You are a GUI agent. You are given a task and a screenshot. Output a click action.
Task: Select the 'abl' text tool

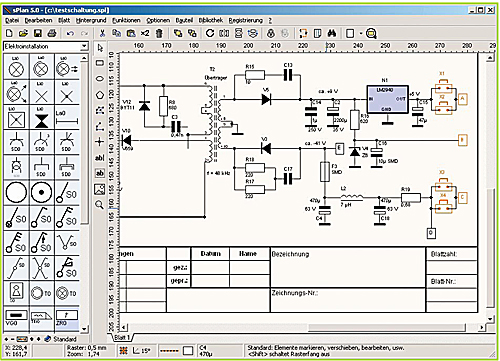(100, 157)
